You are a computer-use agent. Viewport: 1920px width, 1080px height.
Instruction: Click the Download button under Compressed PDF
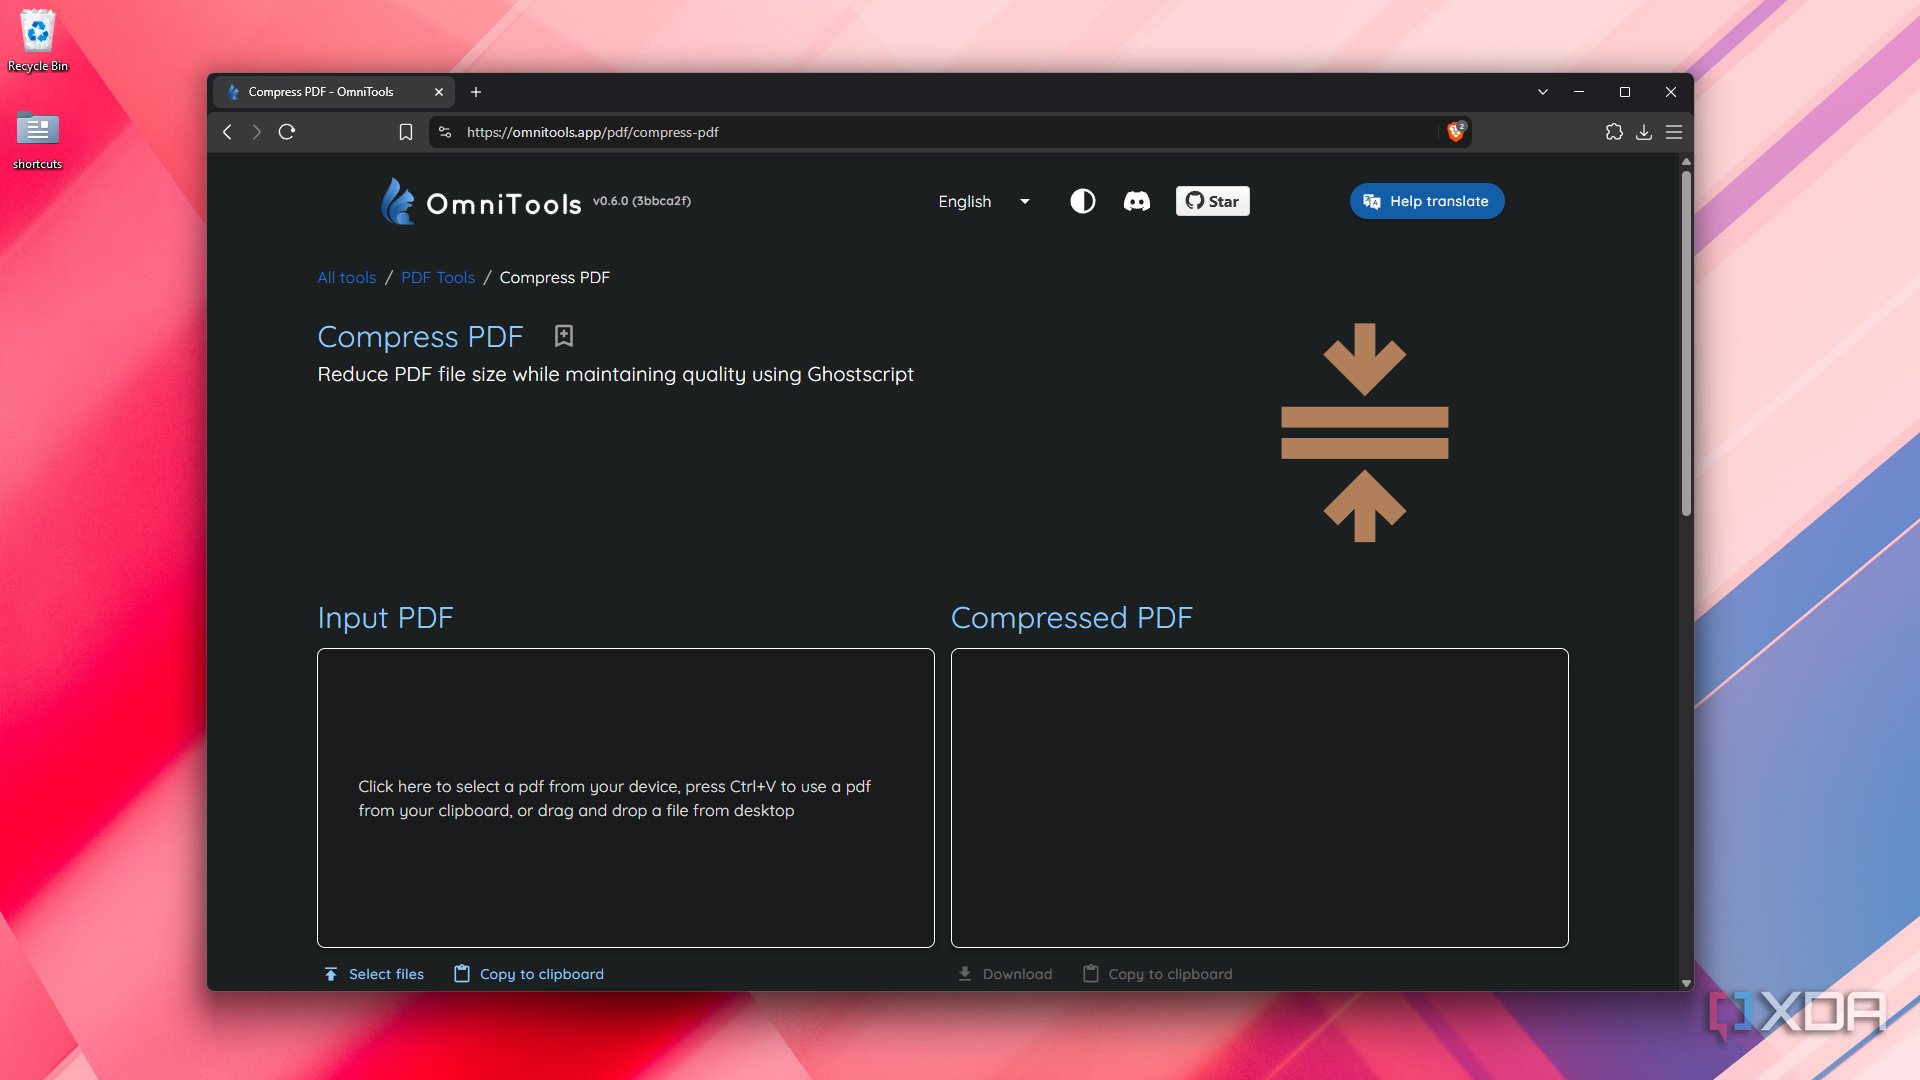[1005, 974]
